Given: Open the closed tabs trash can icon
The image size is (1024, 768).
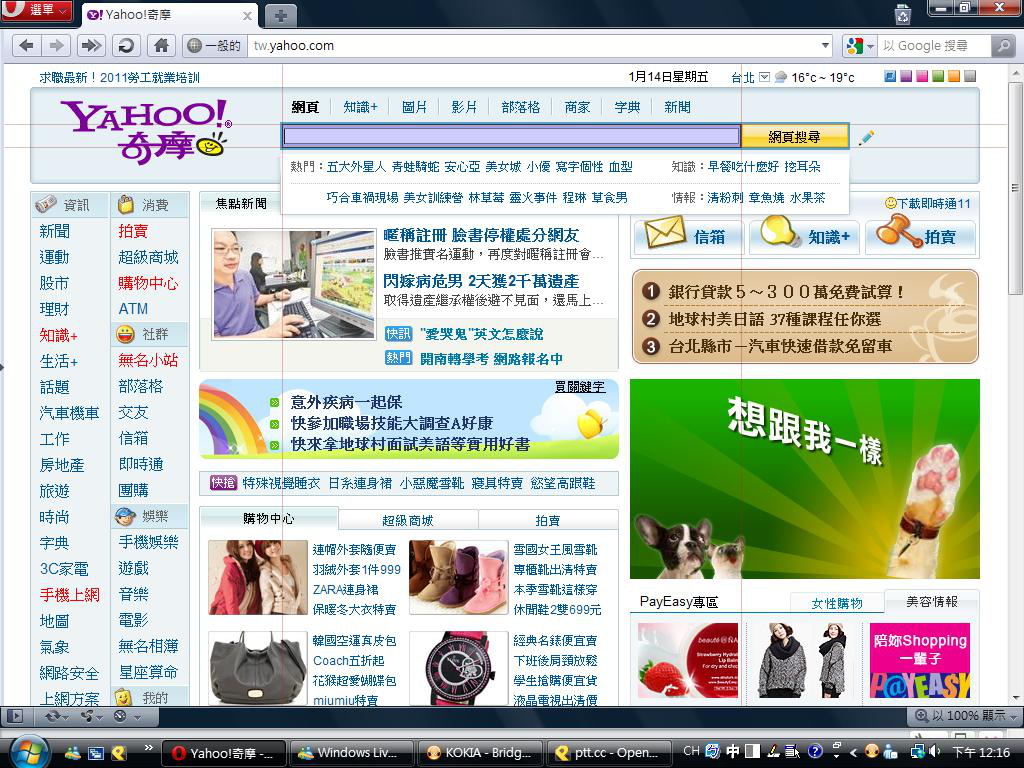Looking at the screenshot, I should [903, 14].
